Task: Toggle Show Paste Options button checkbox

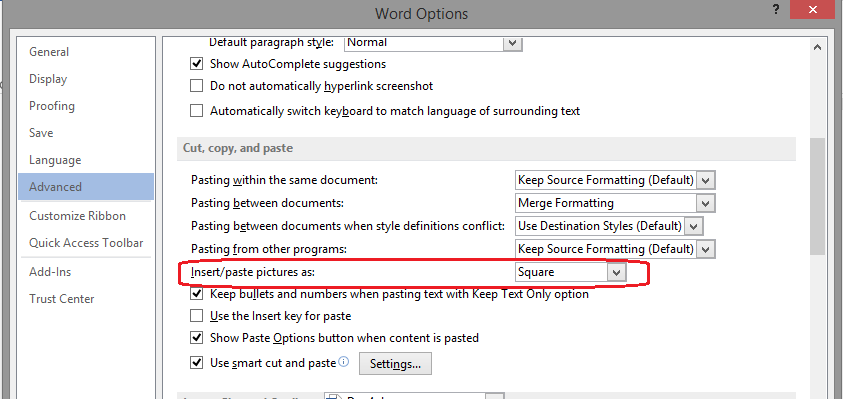Action: [197, 338]
